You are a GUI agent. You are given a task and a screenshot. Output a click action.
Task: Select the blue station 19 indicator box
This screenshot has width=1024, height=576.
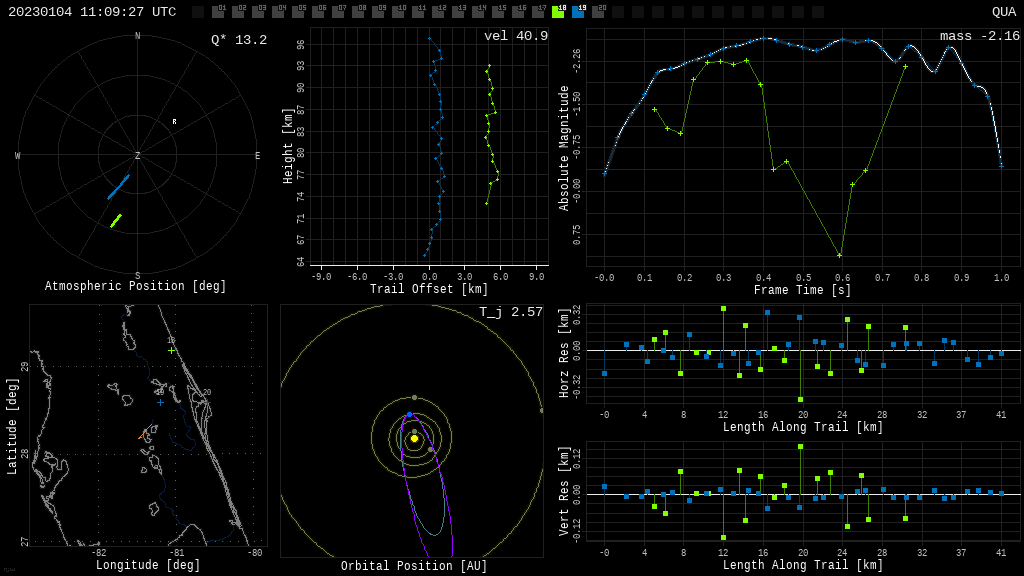pyautogui.click(x=578, y=12)
